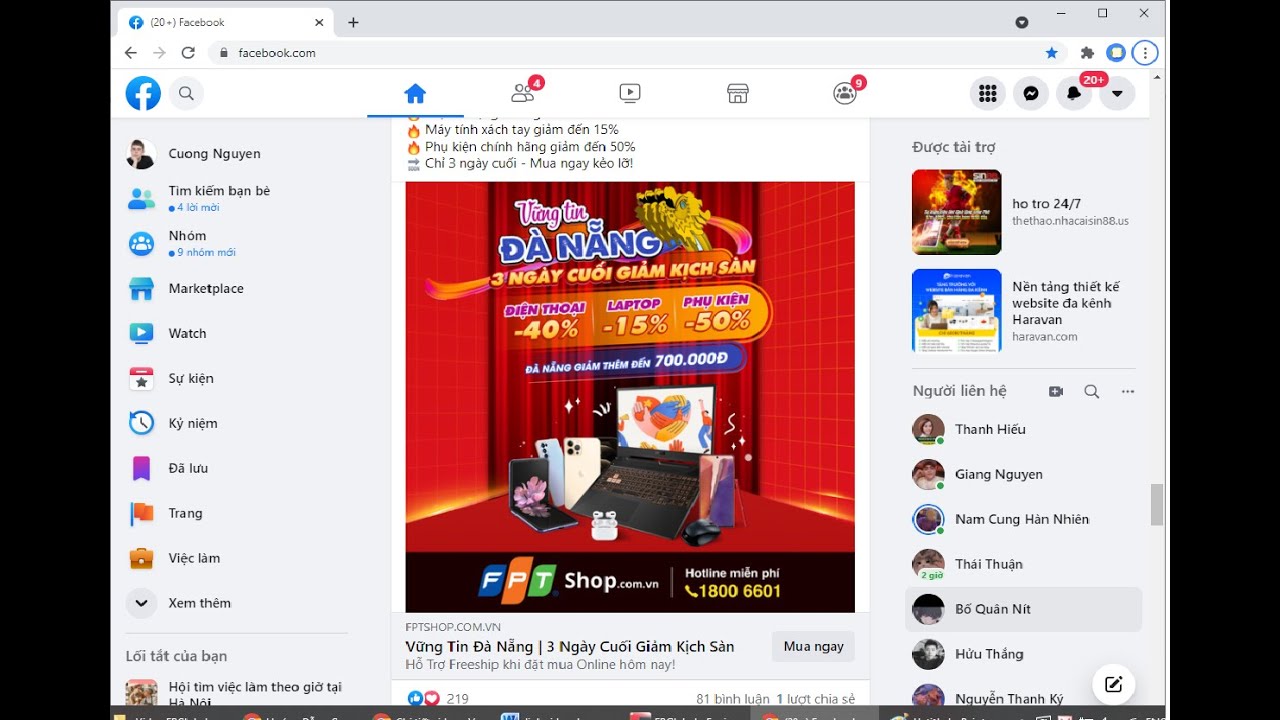Open the Facebook search icon
The width and height of the screenshot is (1280, 720).
(x=186, y=93)
